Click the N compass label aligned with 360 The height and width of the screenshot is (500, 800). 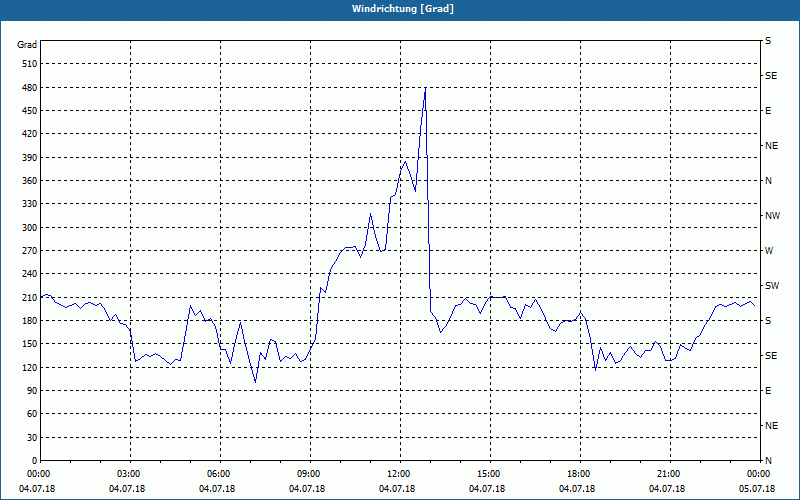[x=768, y=181]
